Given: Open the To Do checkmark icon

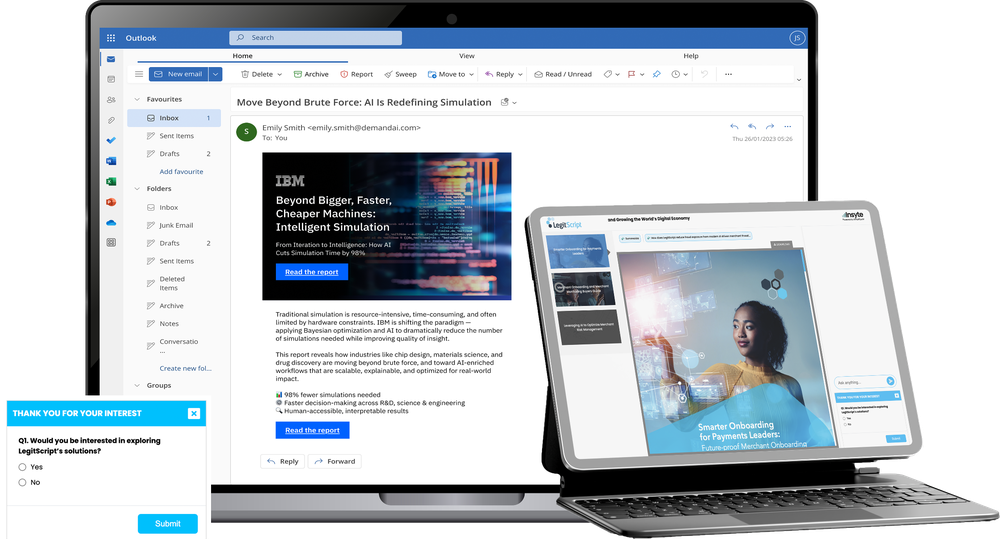Looking at the screenshot, I should pos(111,140).
